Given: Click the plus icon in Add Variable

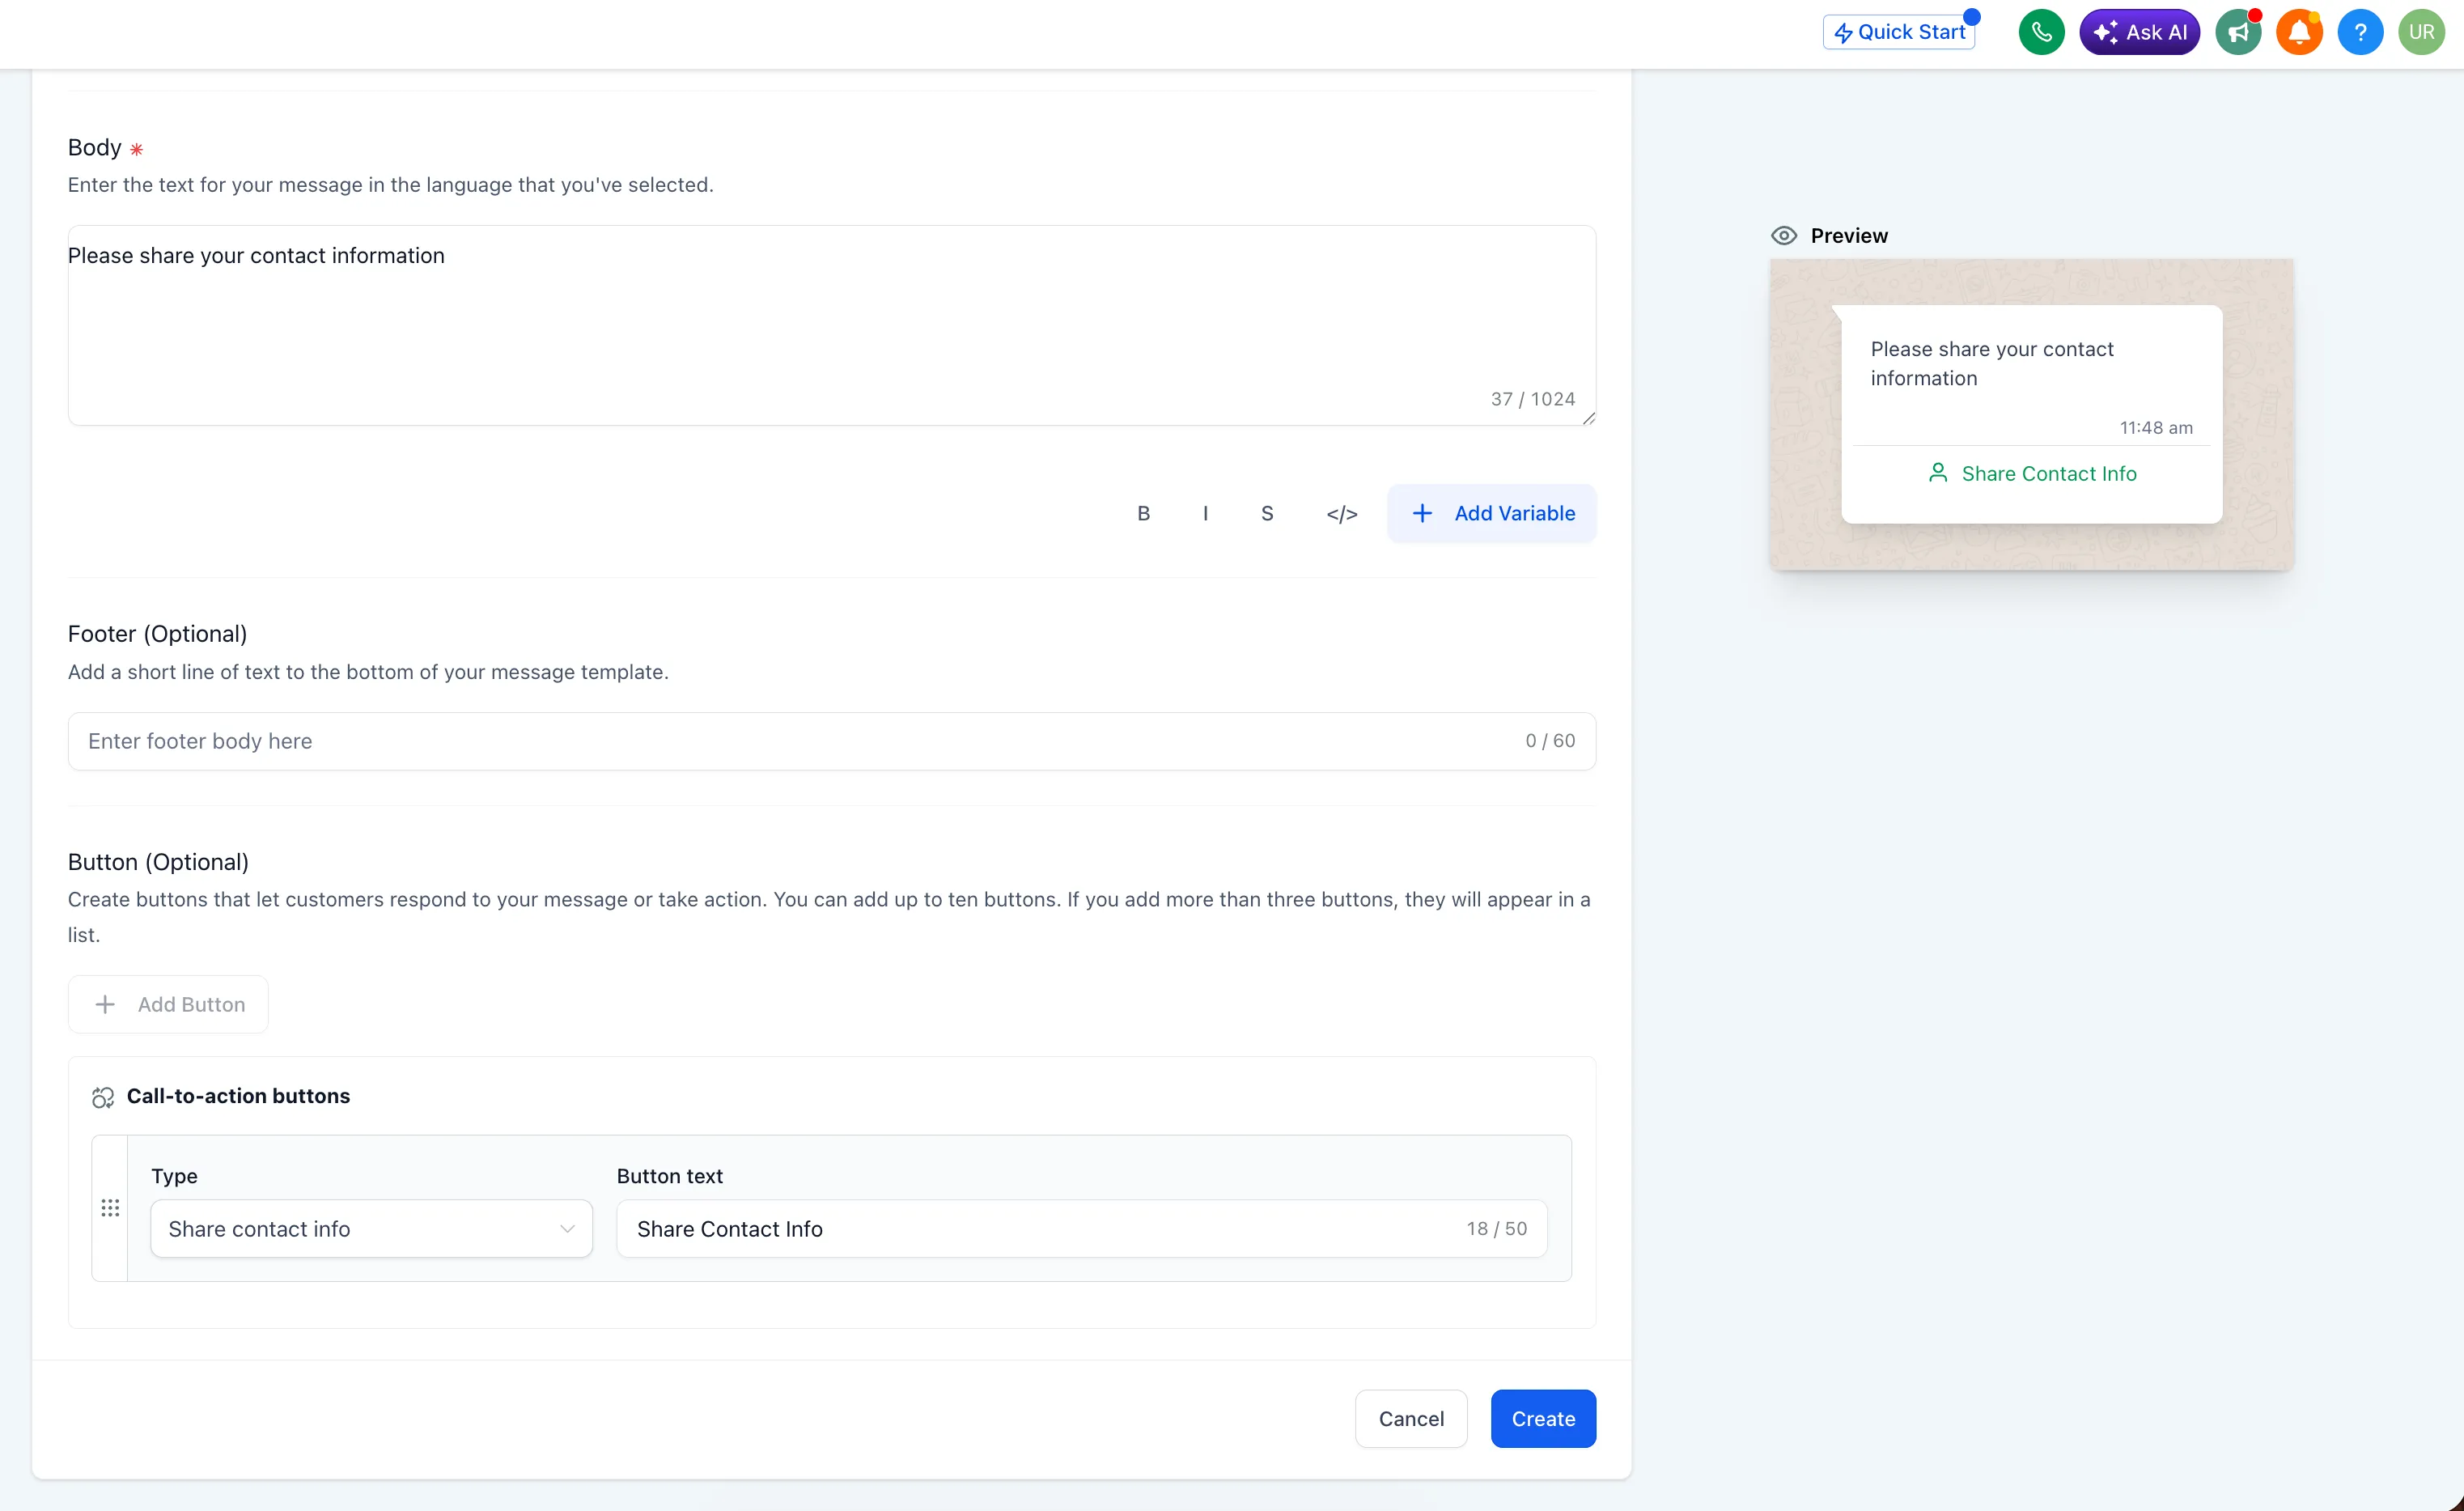Looking at the screenshot, I should point(1421,514).
